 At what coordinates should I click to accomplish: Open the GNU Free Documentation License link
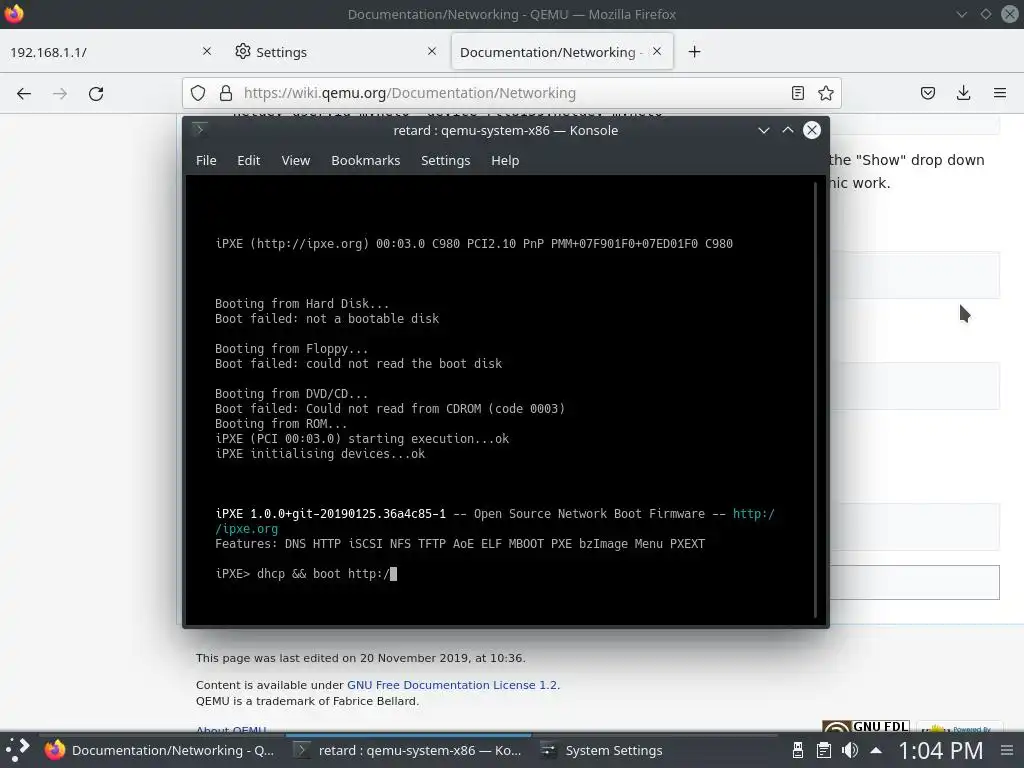[453, 685]
